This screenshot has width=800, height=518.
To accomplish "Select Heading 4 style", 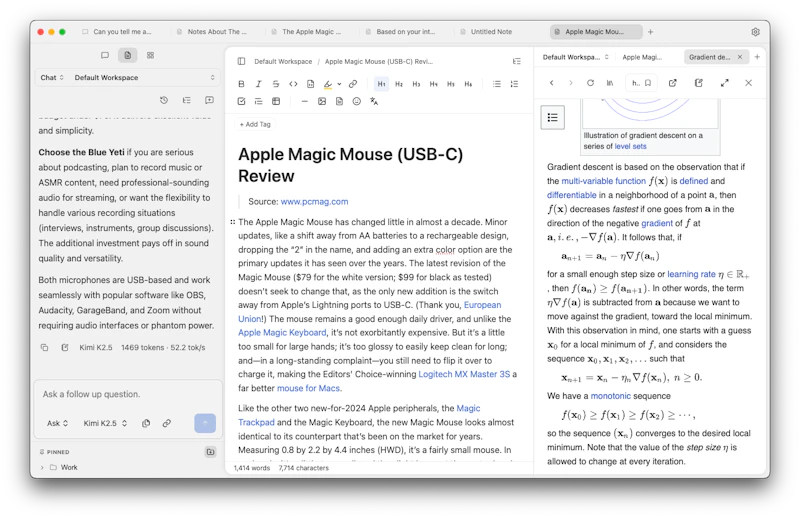I will [433, 84].
